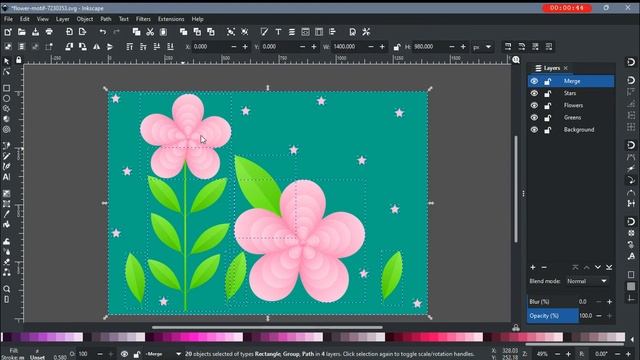Screen dimensions: 640x360
Task: Open the Text and Font dialog icon
Action: coord(278,32)
